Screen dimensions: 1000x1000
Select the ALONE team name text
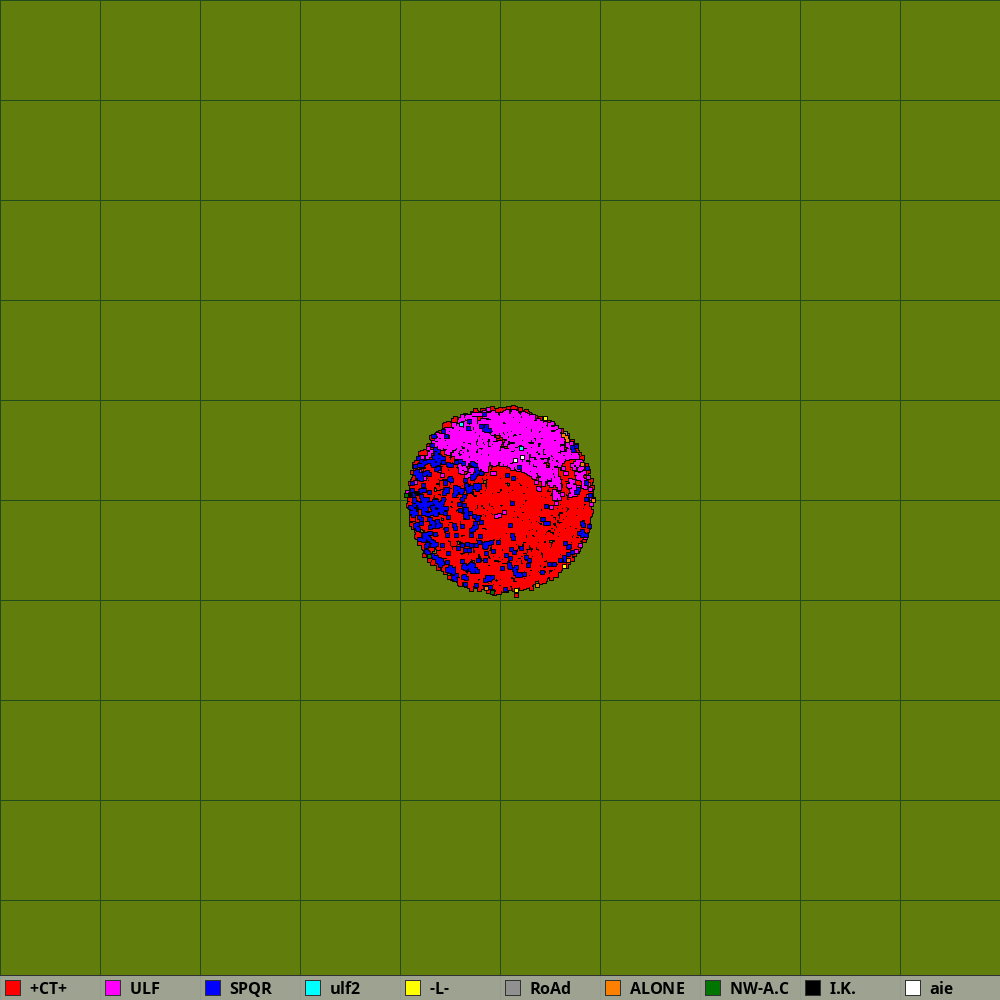[657, 988]
